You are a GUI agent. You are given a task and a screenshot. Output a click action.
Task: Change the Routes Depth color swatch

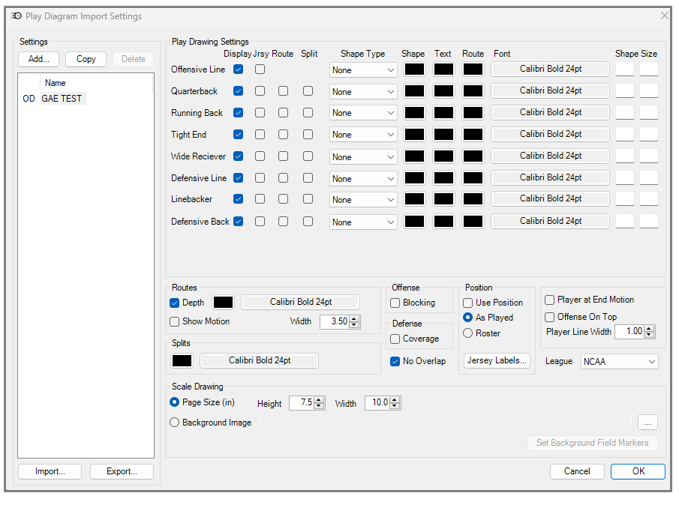(x=223, y=302)
